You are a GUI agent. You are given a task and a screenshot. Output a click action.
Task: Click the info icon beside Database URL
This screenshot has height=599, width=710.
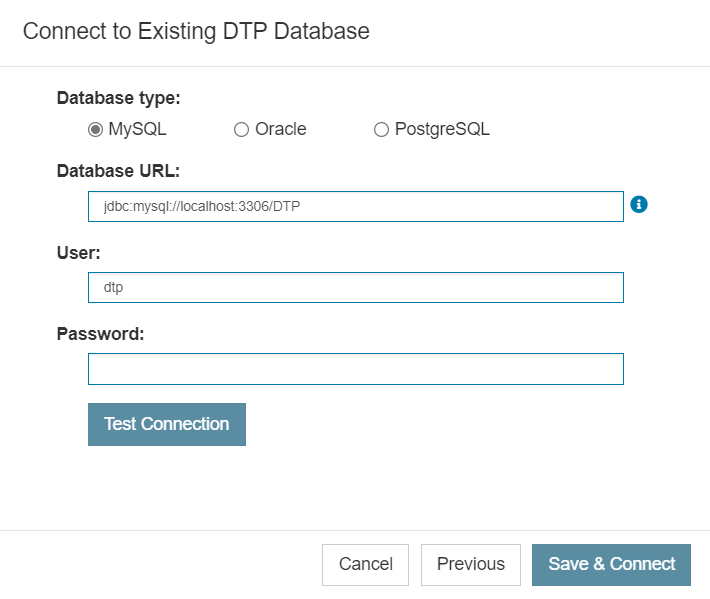[638, 205]
